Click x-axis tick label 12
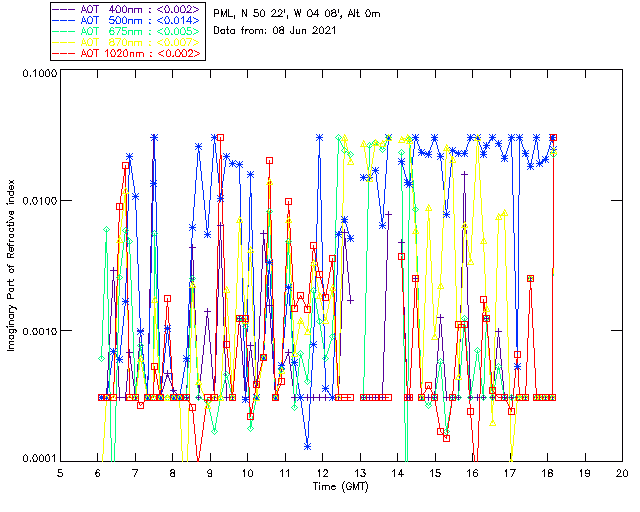The height and width of the screenshot is (512, 640). [x=322, y=473]
